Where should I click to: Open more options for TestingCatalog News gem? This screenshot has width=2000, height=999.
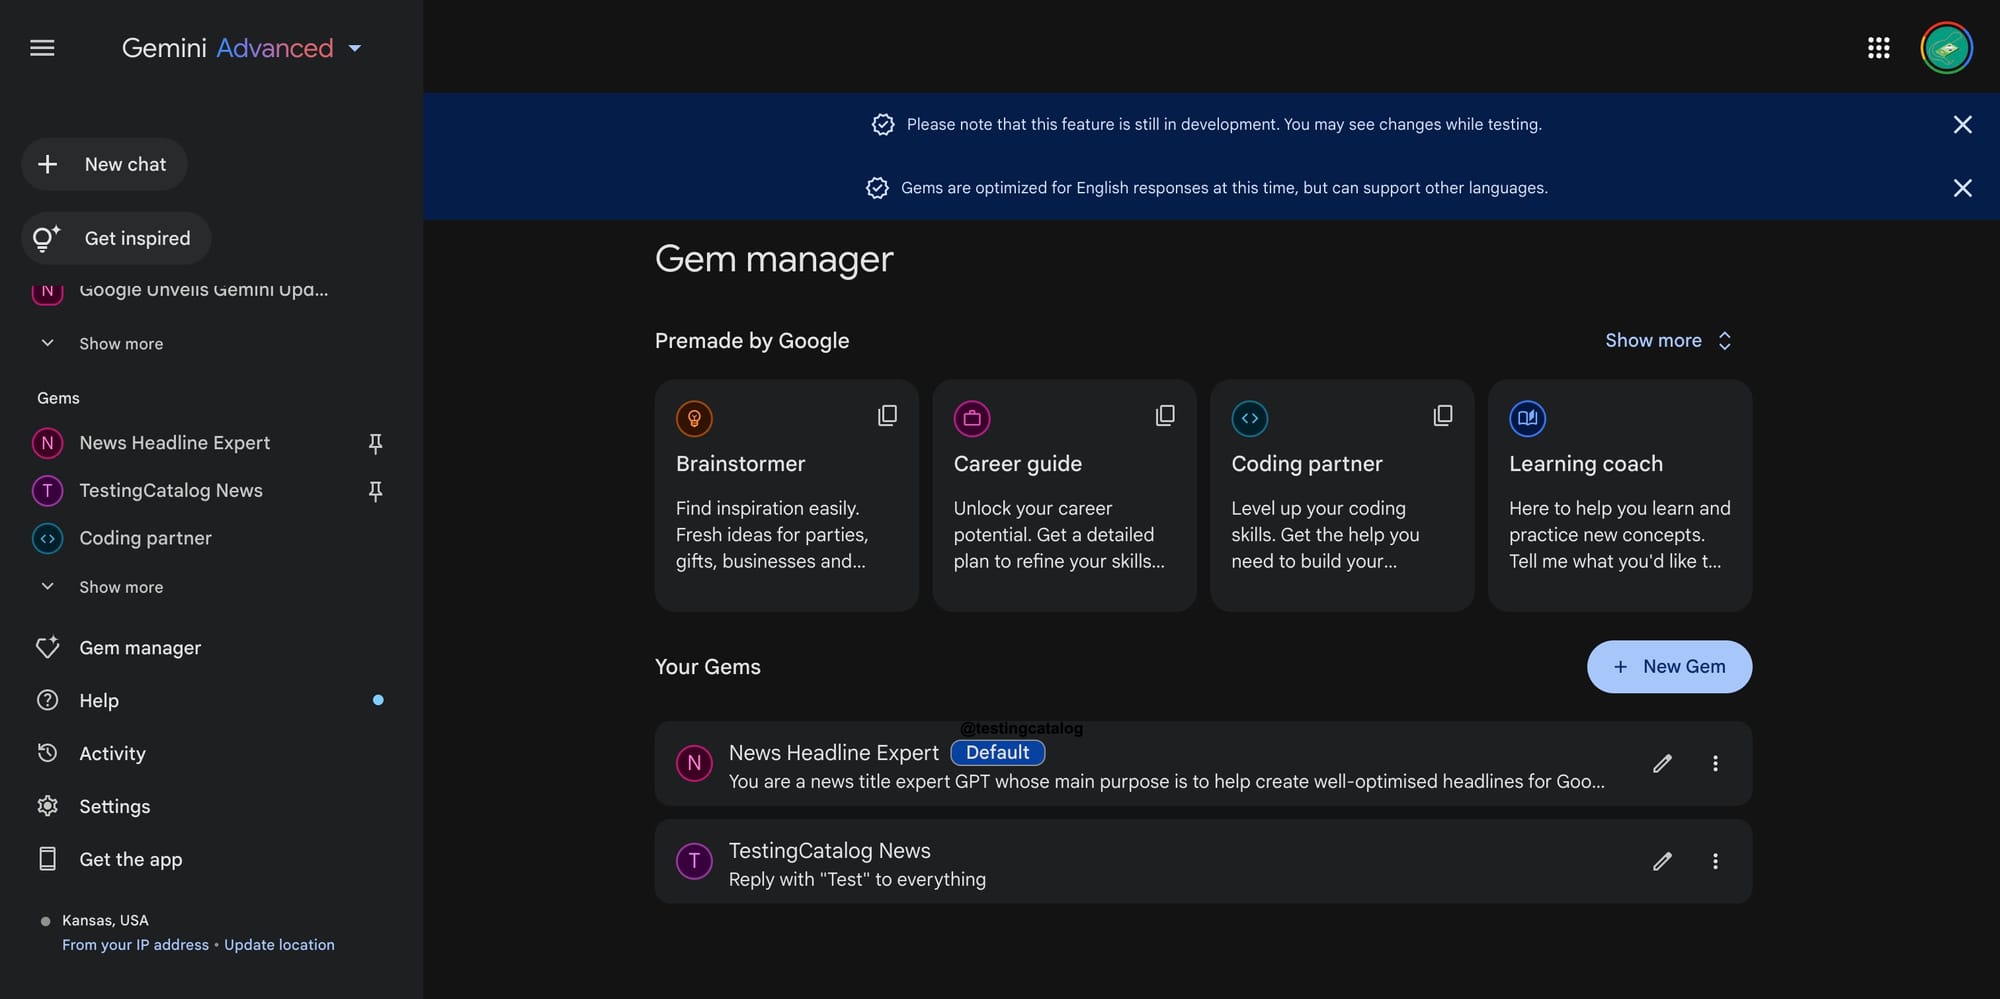1715,862
